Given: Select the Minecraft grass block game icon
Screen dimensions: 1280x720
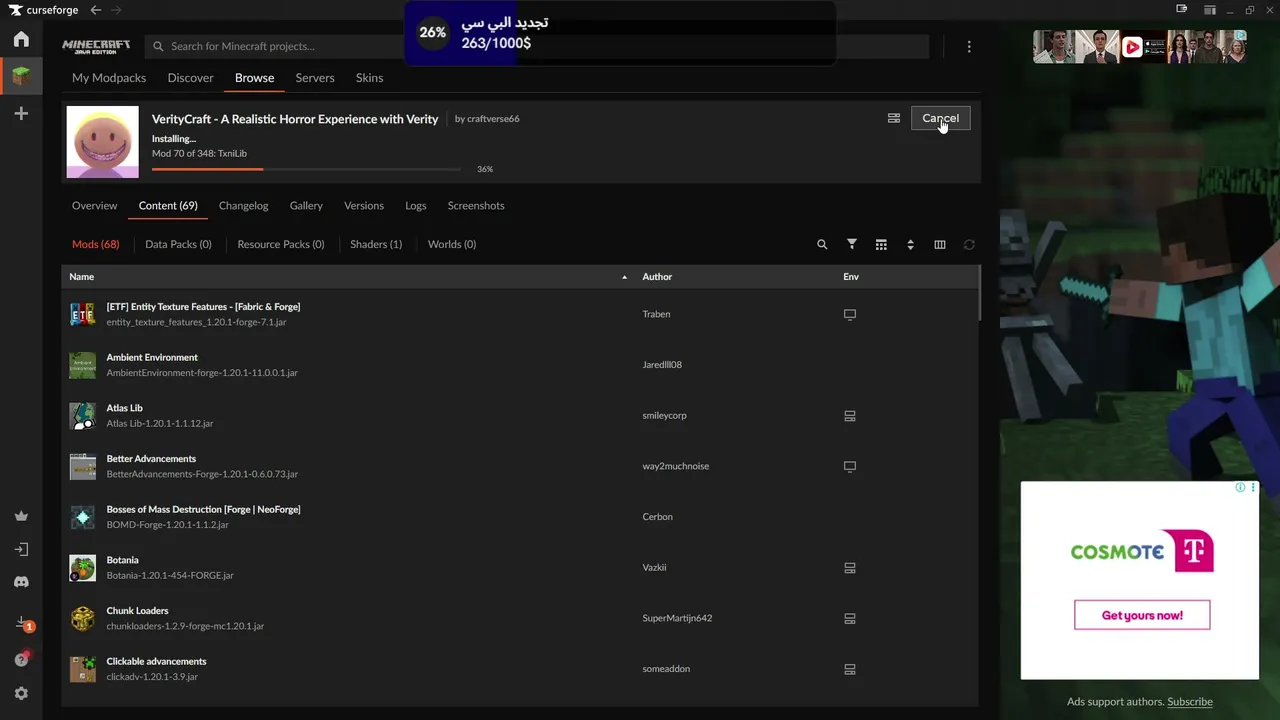Looking at the screenshot, I should 21,76.
